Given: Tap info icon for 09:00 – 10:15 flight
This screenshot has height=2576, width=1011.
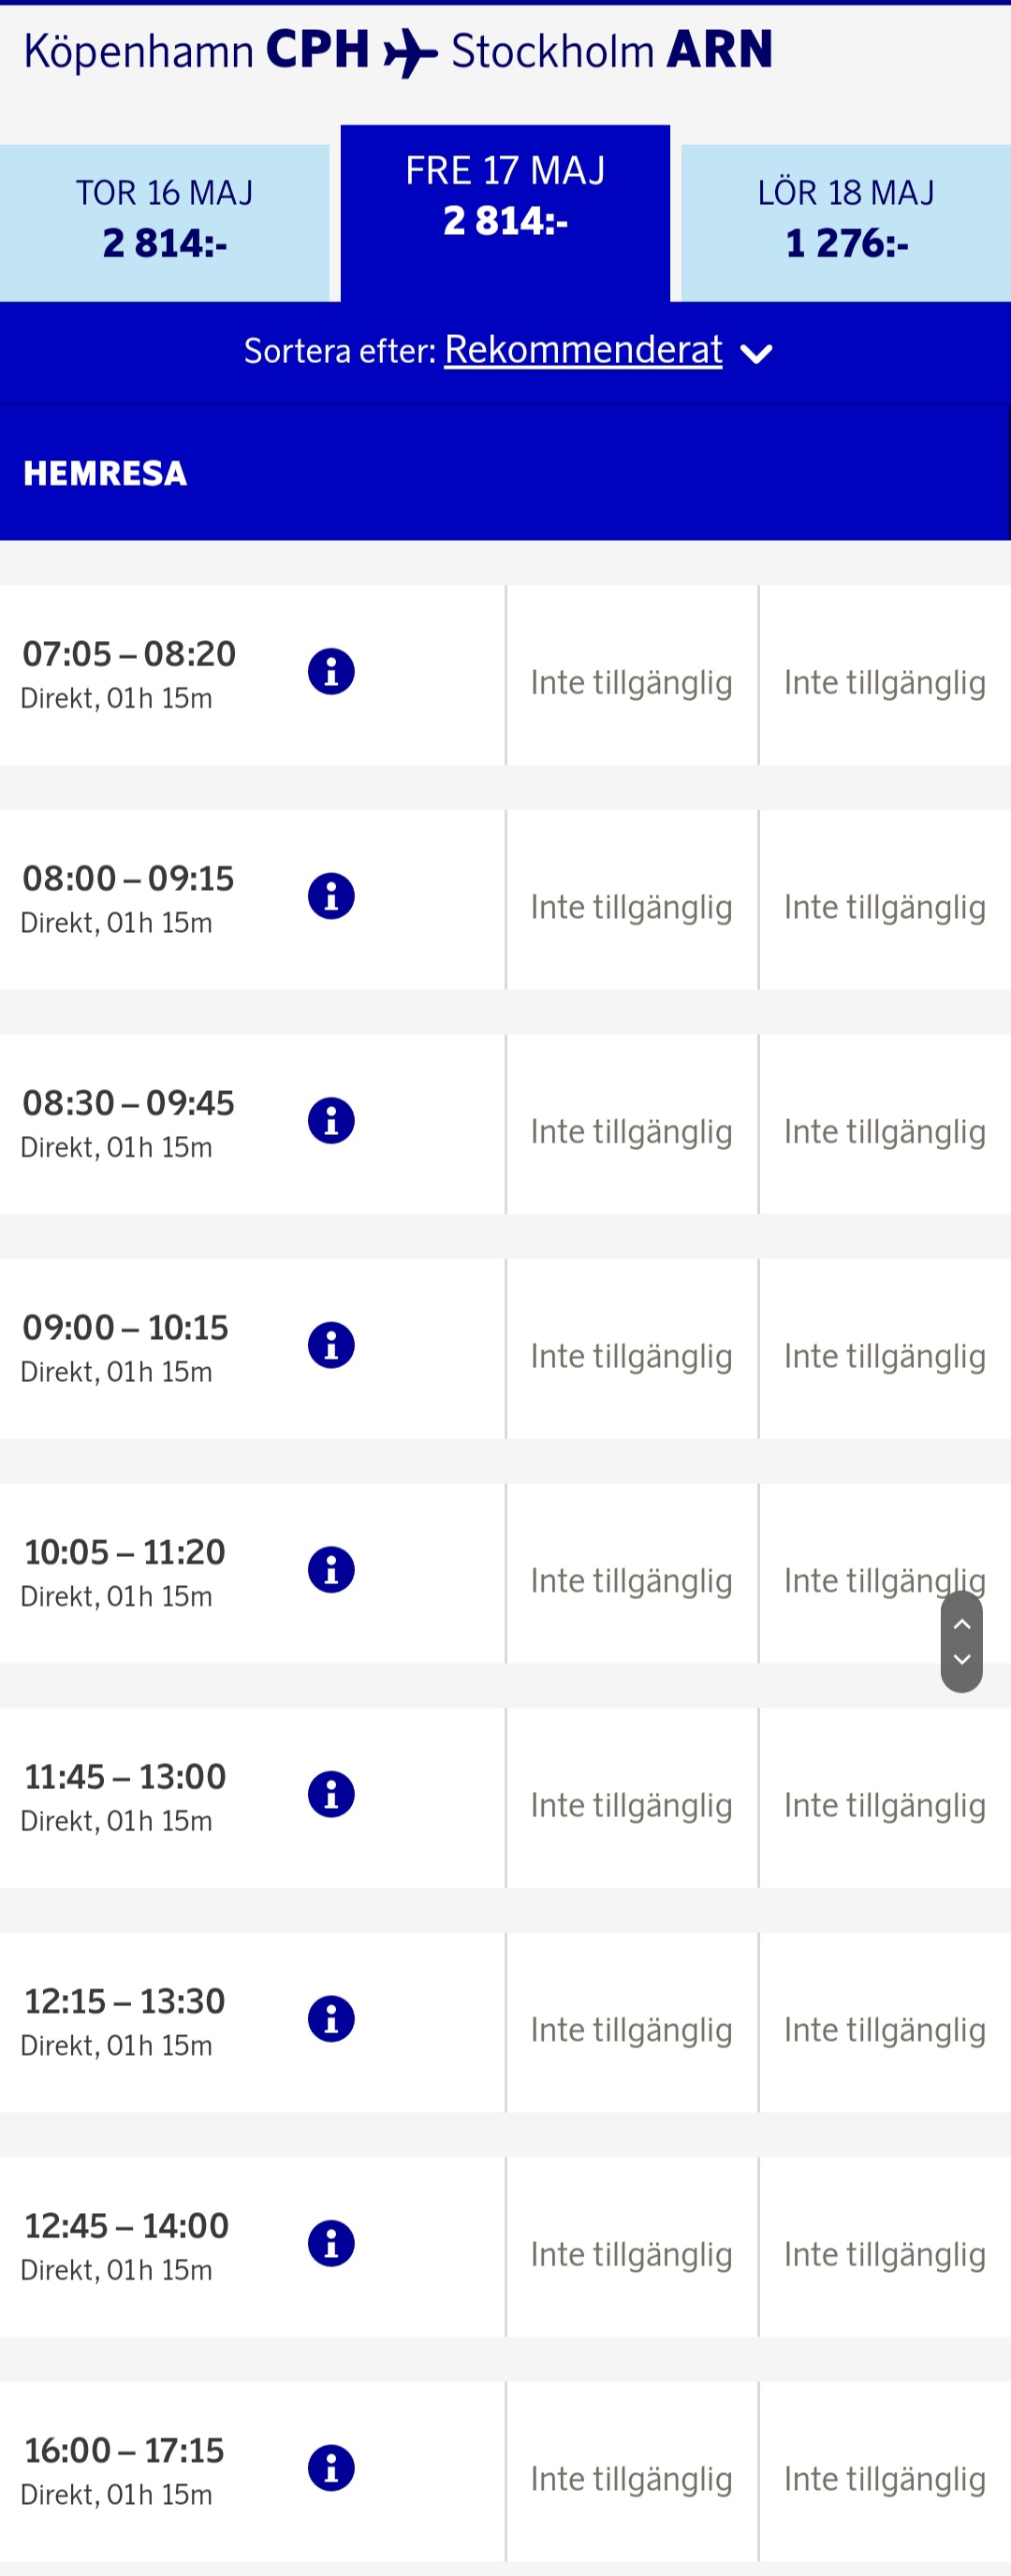Looking at the screenshot, I should 331,1345.
